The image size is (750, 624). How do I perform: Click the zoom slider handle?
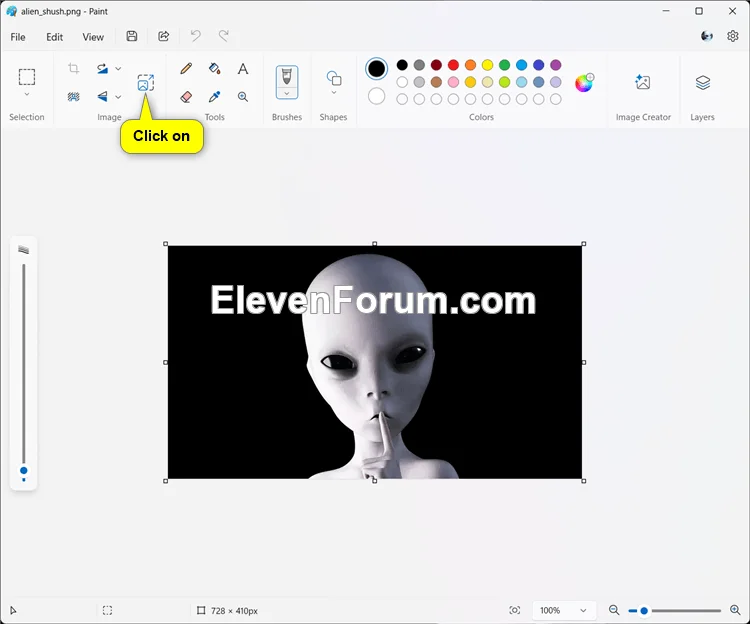pos(644,611)
